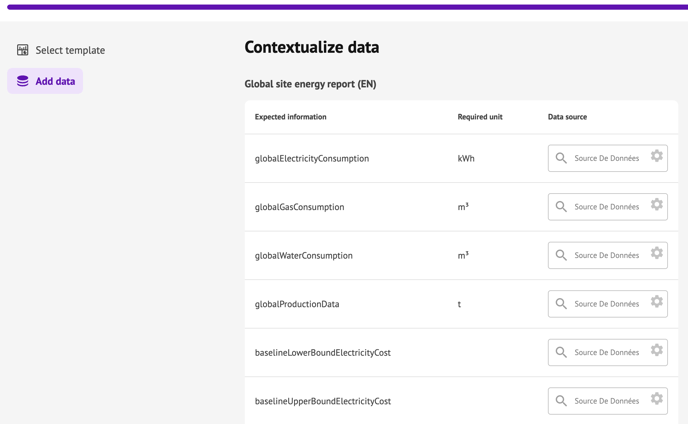688x424 pixels.
Task: Click the Add data database icon
Action: (x=22, y=81)
